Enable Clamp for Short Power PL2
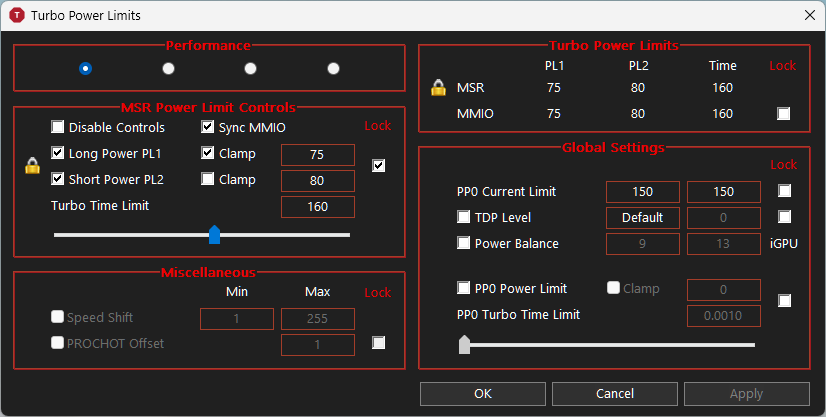This screenshot has height=417, width=826. [x=208, y=180]
